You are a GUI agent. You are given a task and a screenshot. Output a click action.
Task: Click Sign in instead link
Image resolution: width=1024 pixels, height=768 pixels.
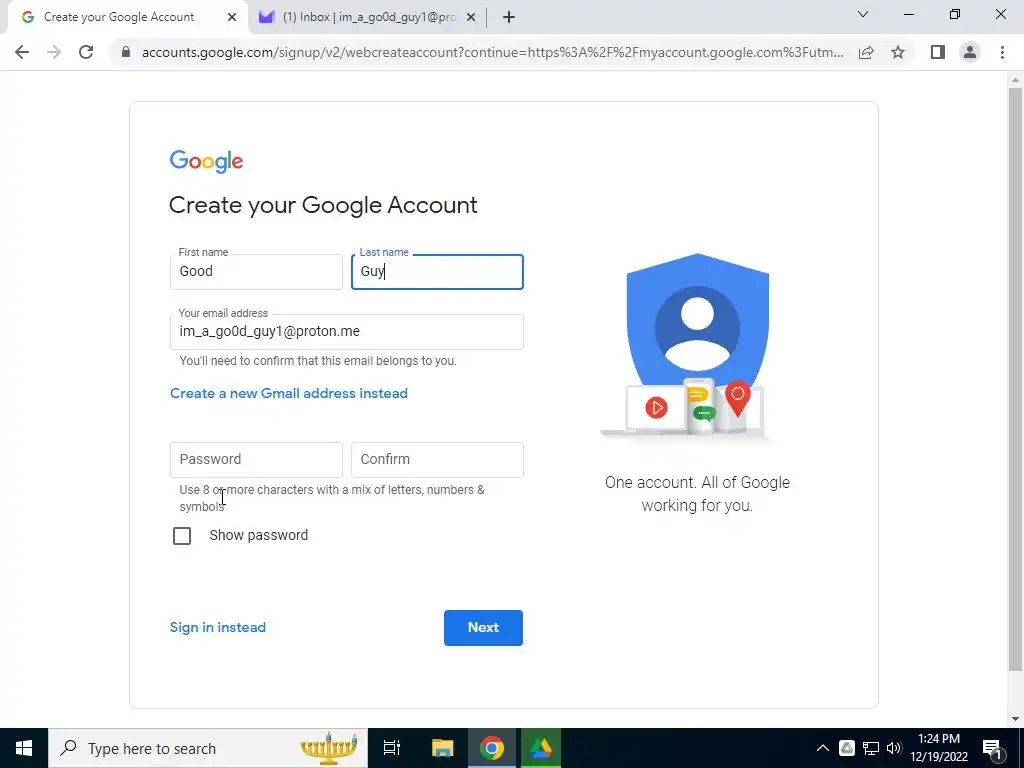[217, 628]
